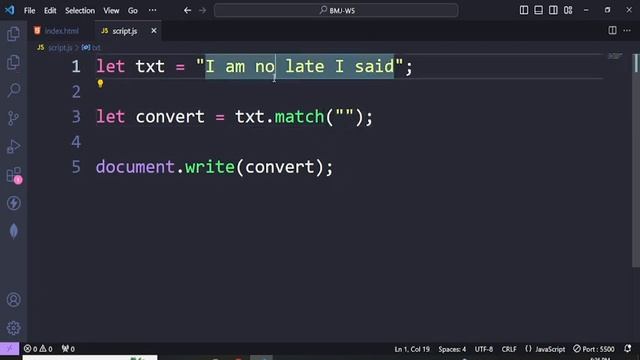Click the word write in line 5
Viewport: 640px width, 360px height.
pyautogui.click(x=210, y=167)
